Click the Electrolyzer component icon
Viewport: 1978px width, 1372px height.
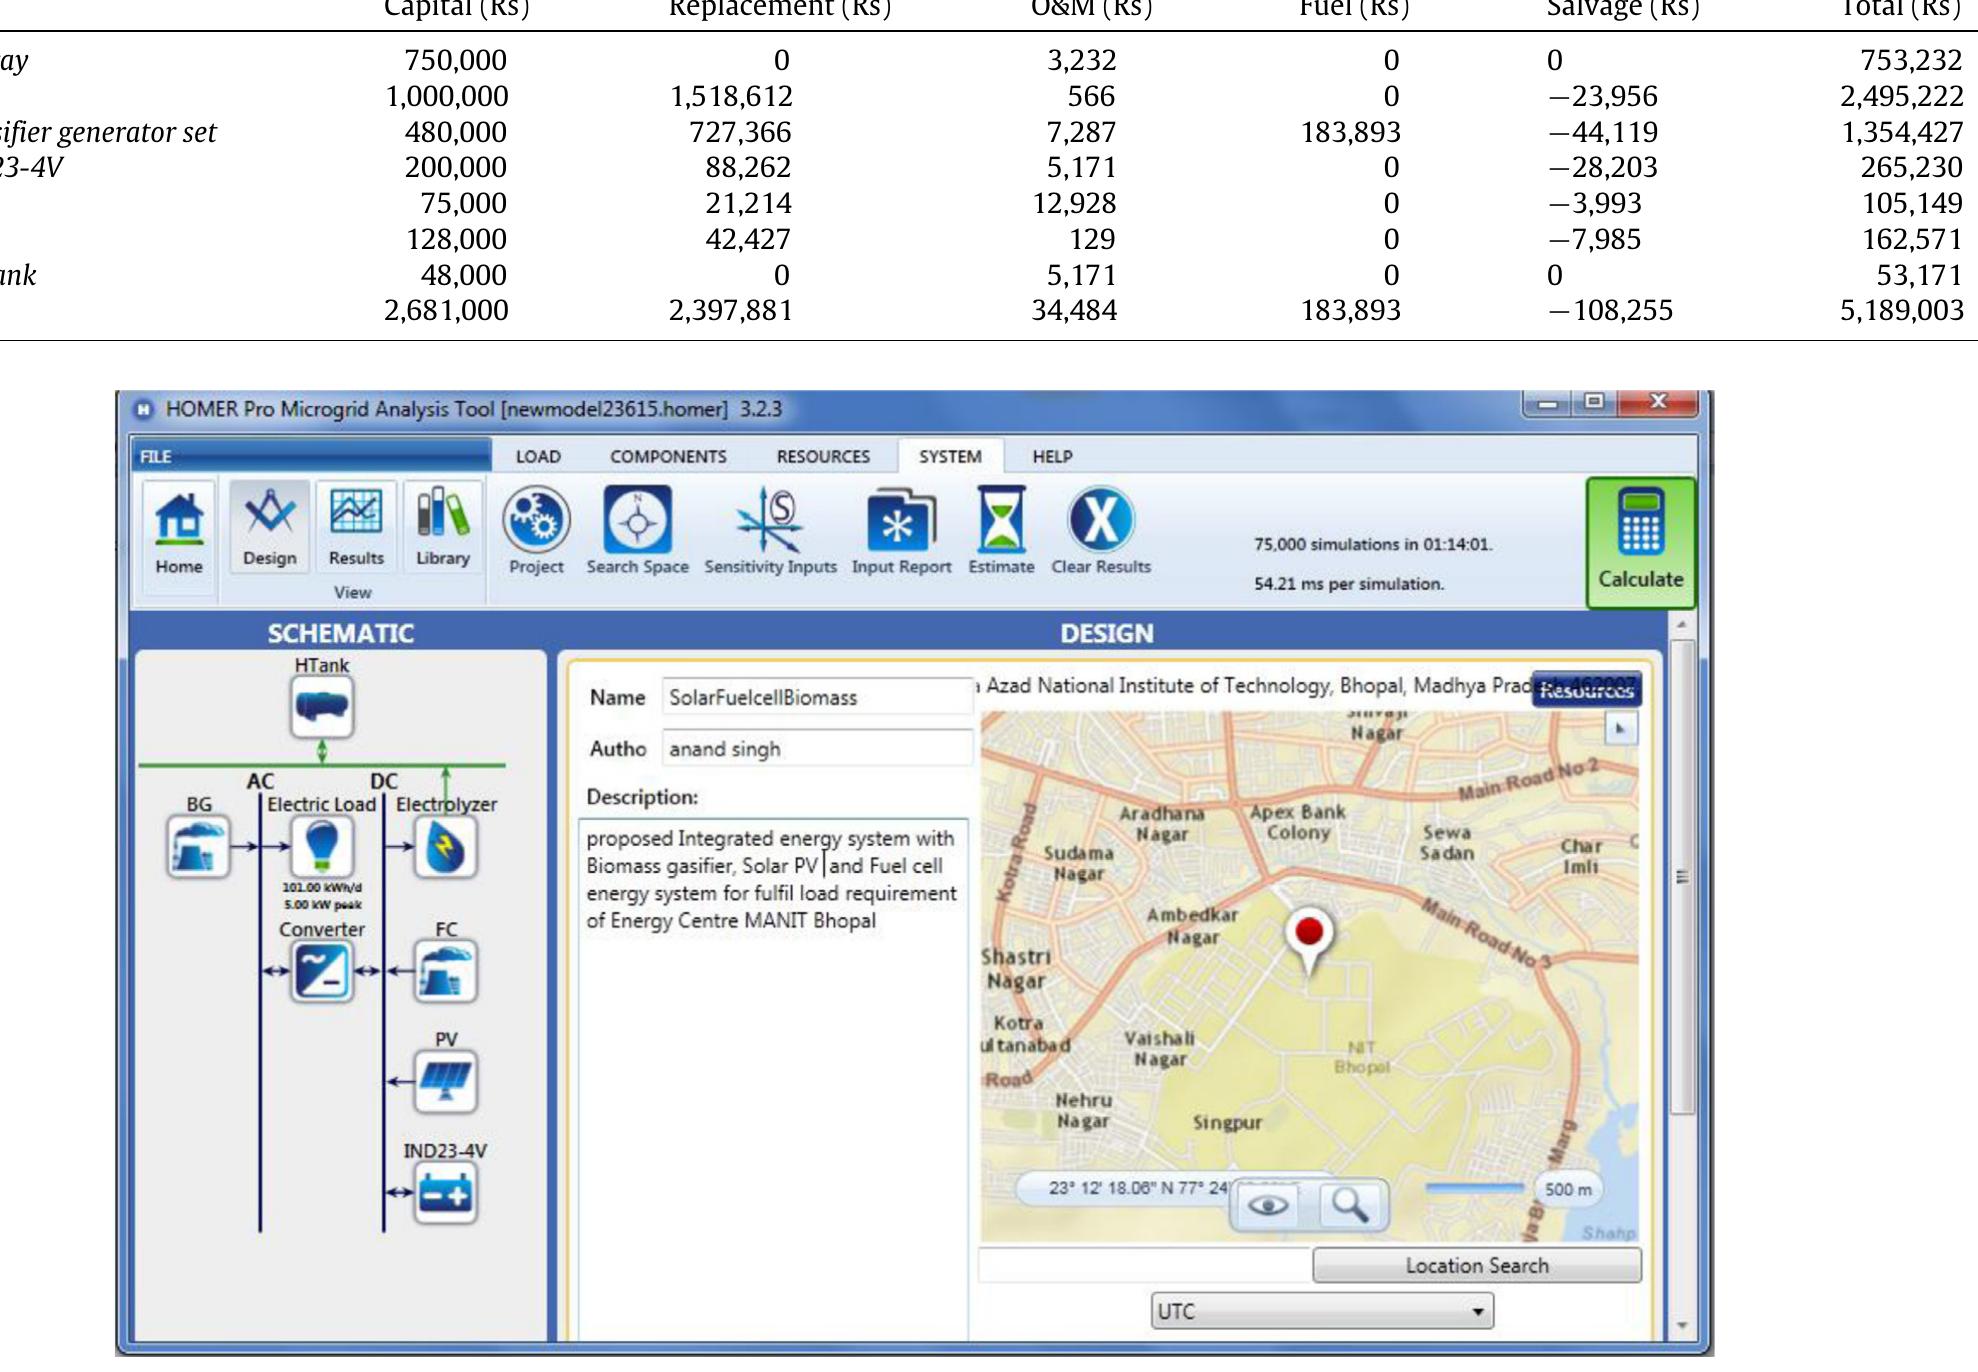[x=445, y=848]
